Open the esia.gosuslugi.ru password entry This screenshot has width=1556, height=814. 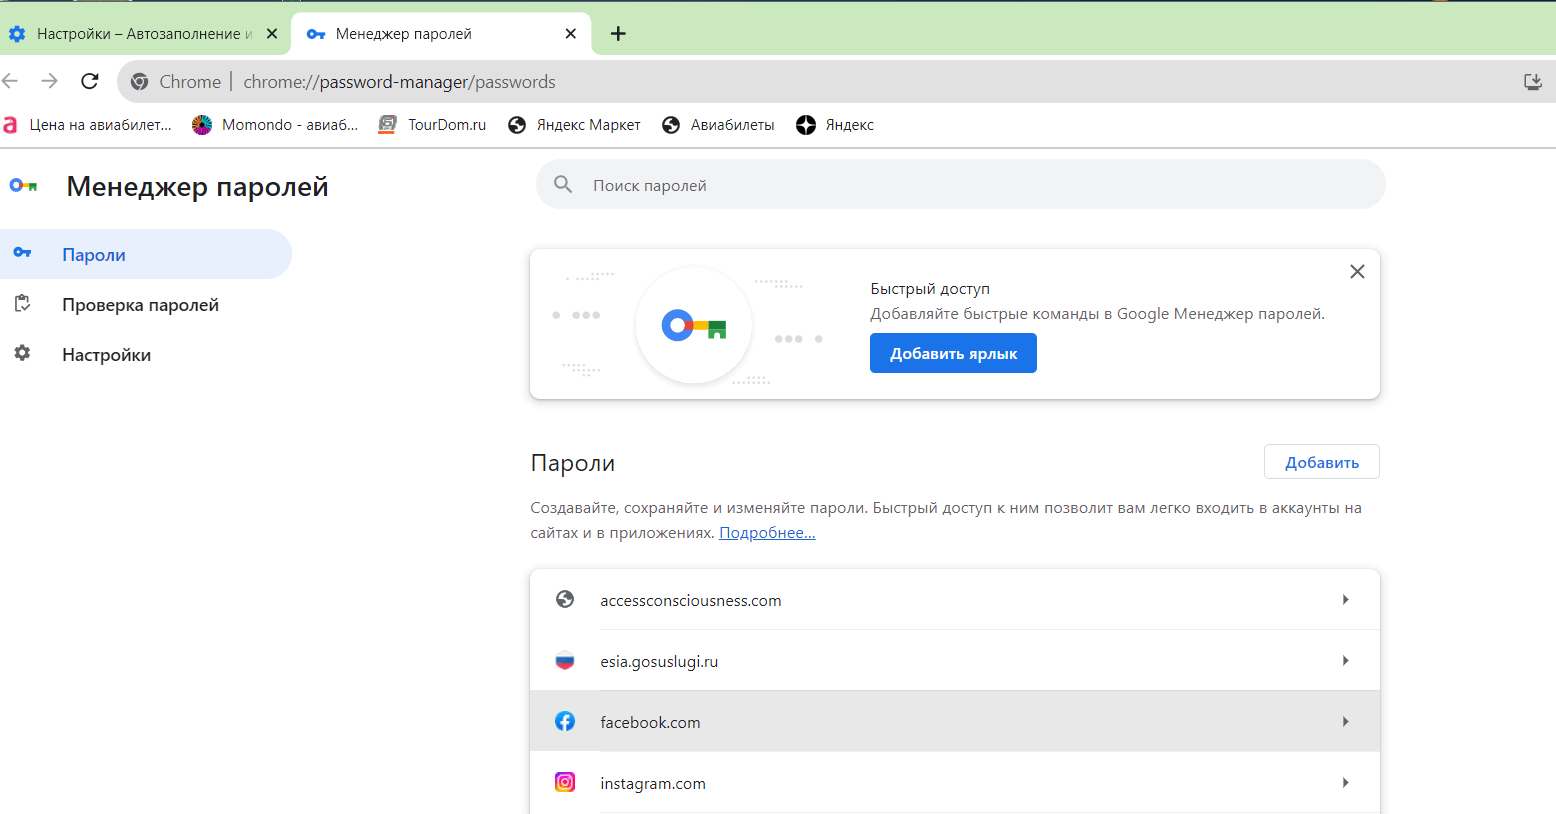click(955, 661)
